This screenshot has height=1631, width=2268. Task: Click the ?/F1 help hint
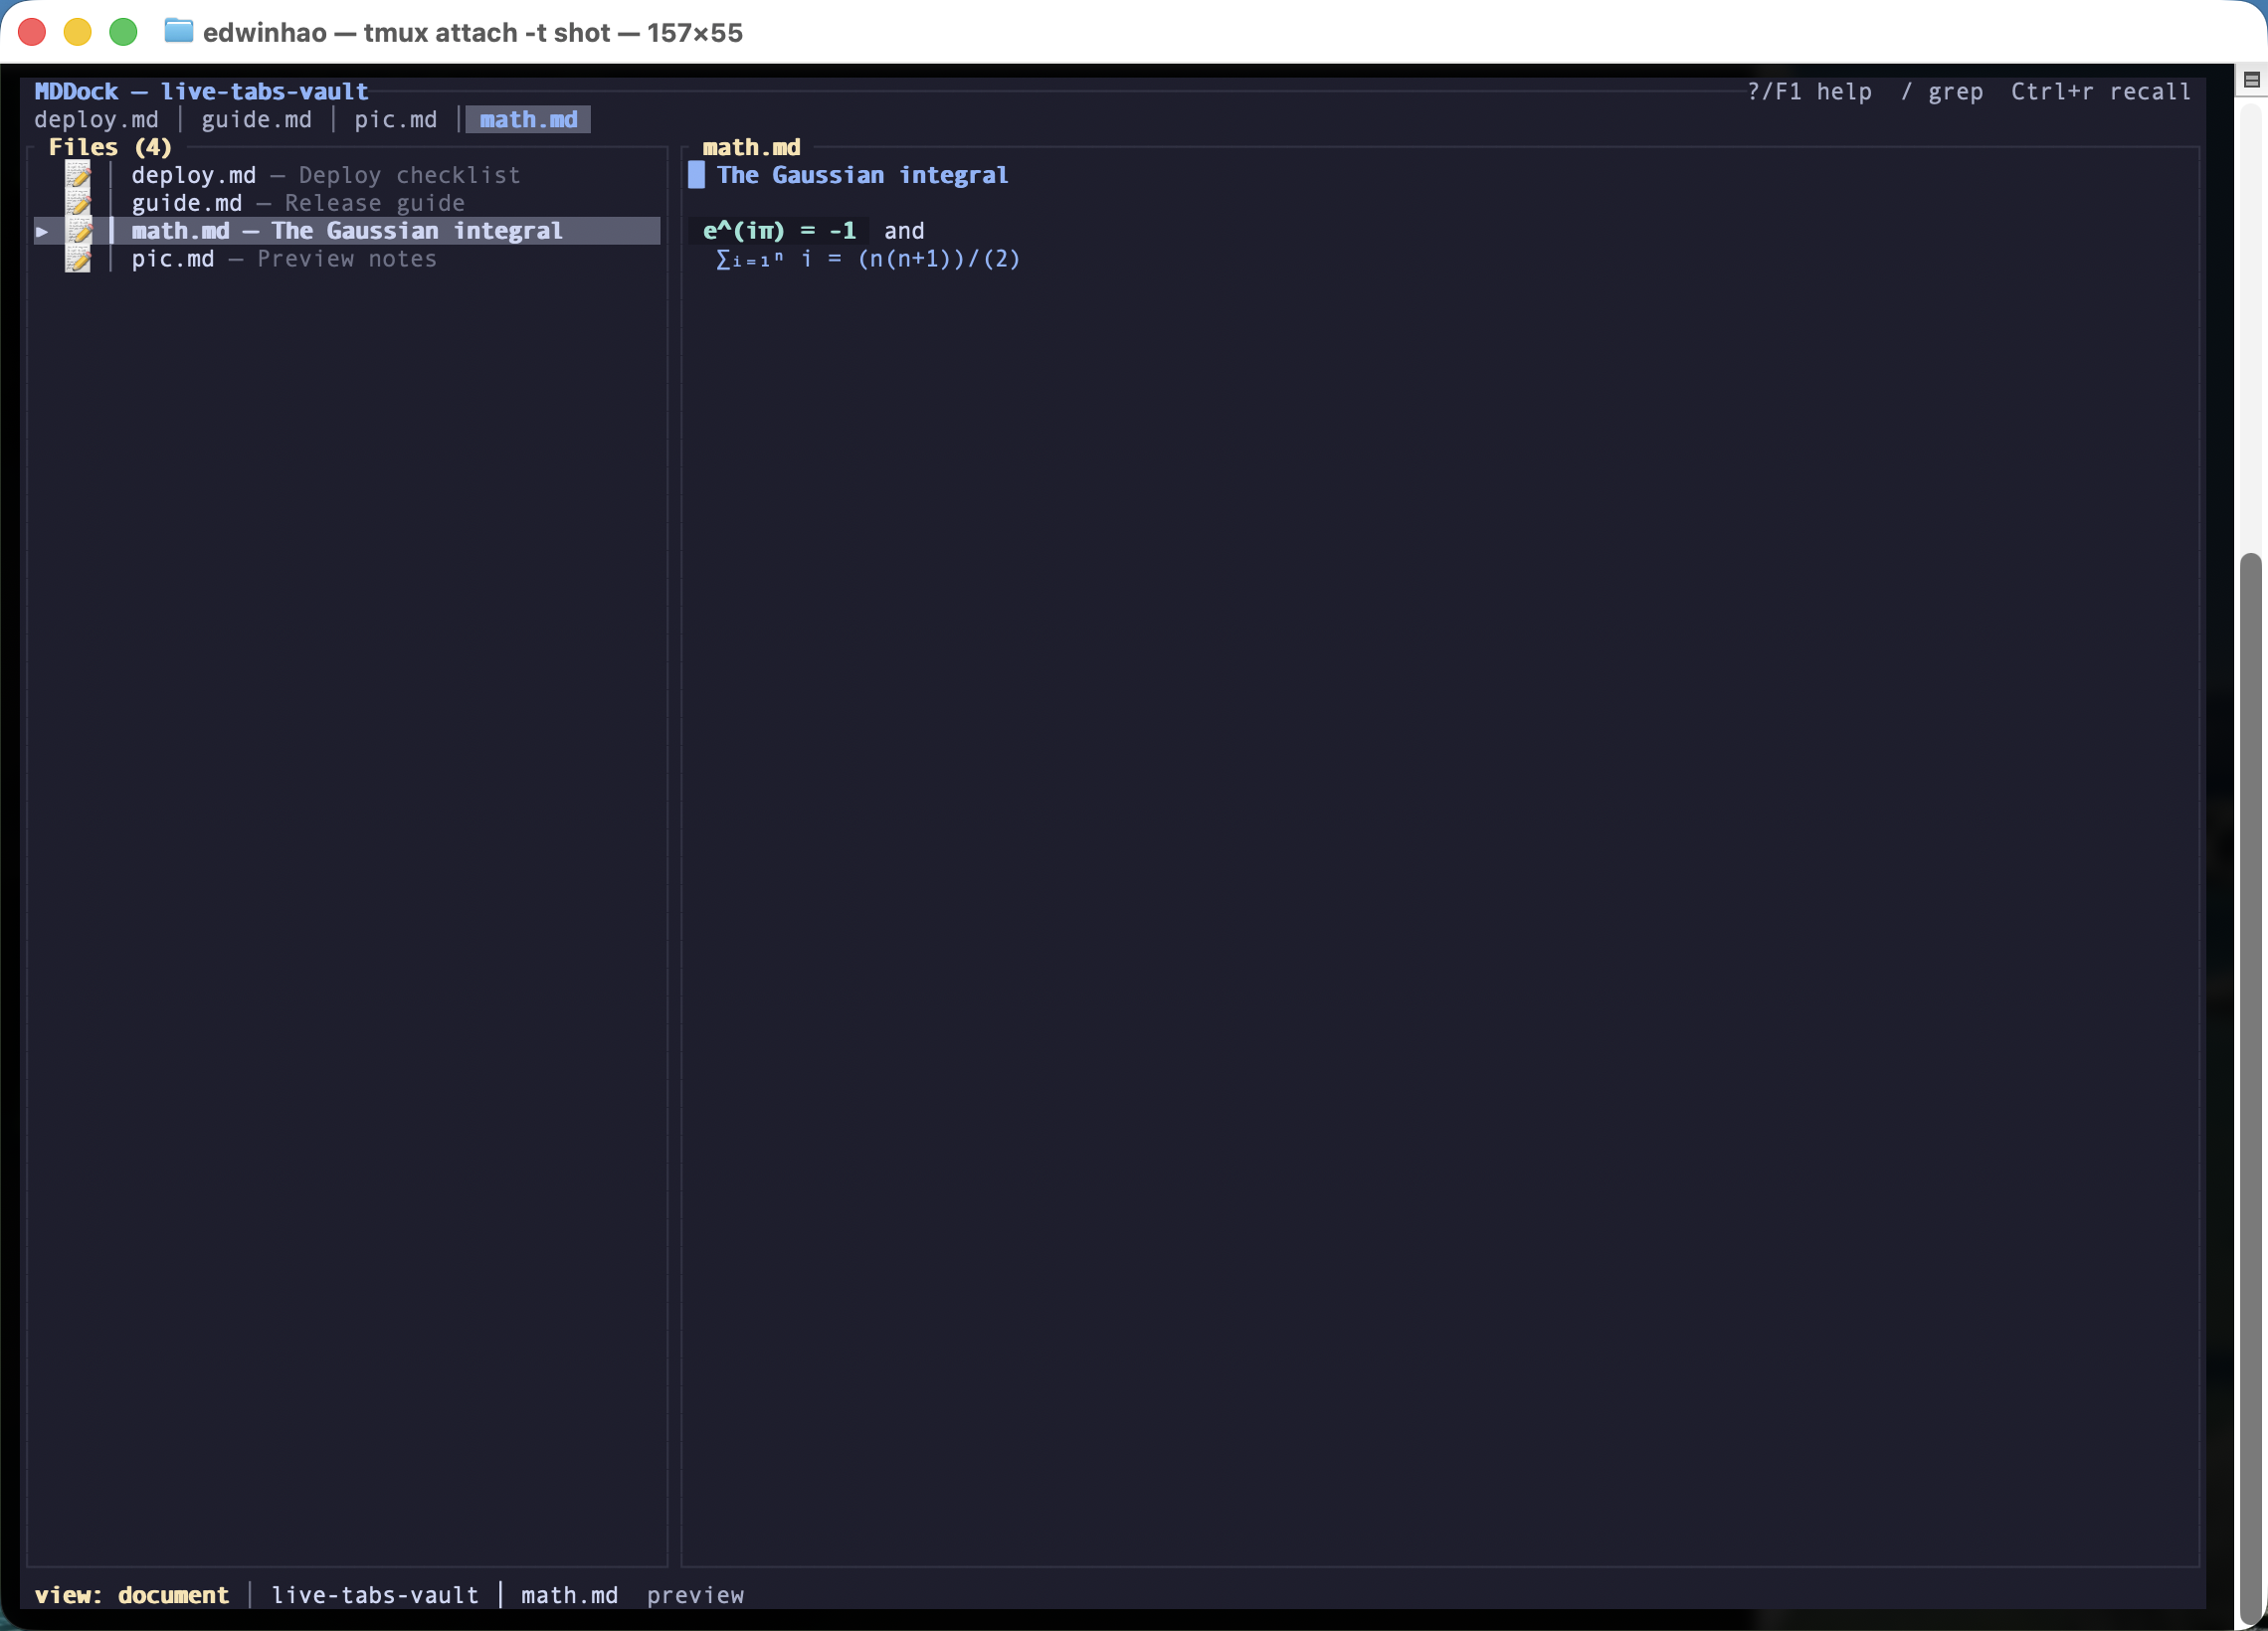pyautogui.click(x=1809, y=92)
